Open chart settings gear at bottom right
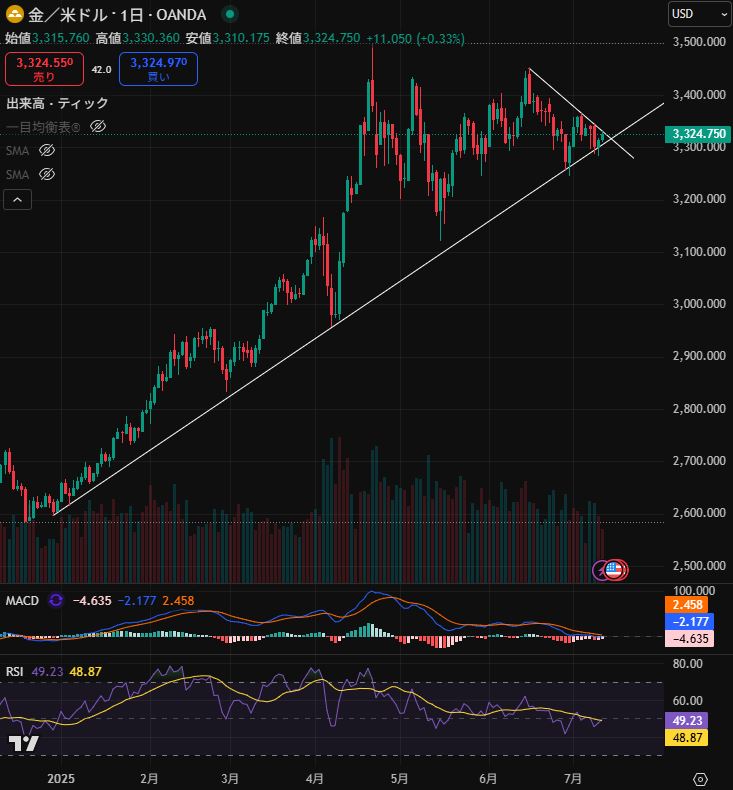Image resolution: width=733 pixels, height=790 pixels. coord(700,779)
